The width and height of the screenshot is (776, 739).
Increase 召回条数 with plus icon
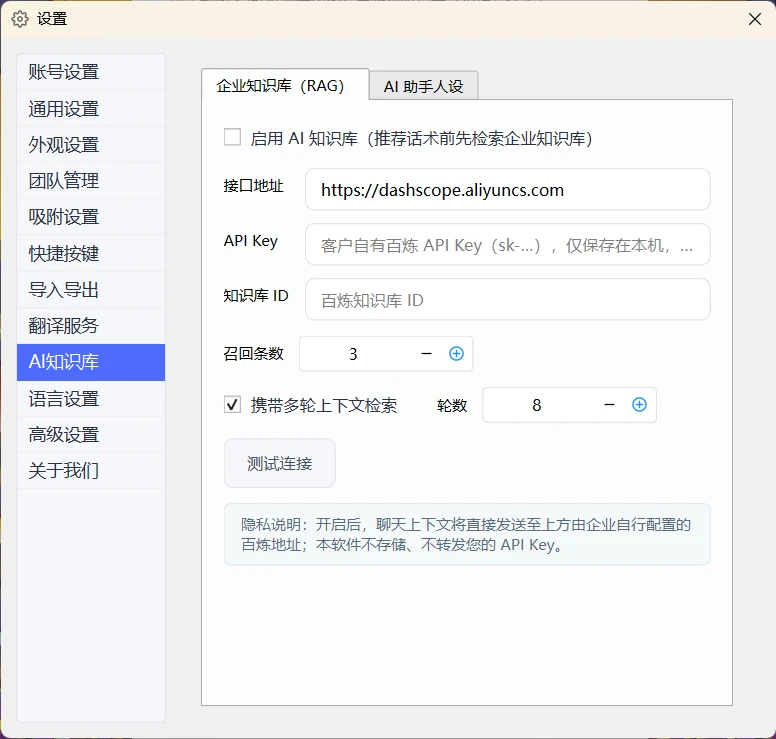pyautogui.click(x=456, y=354)
